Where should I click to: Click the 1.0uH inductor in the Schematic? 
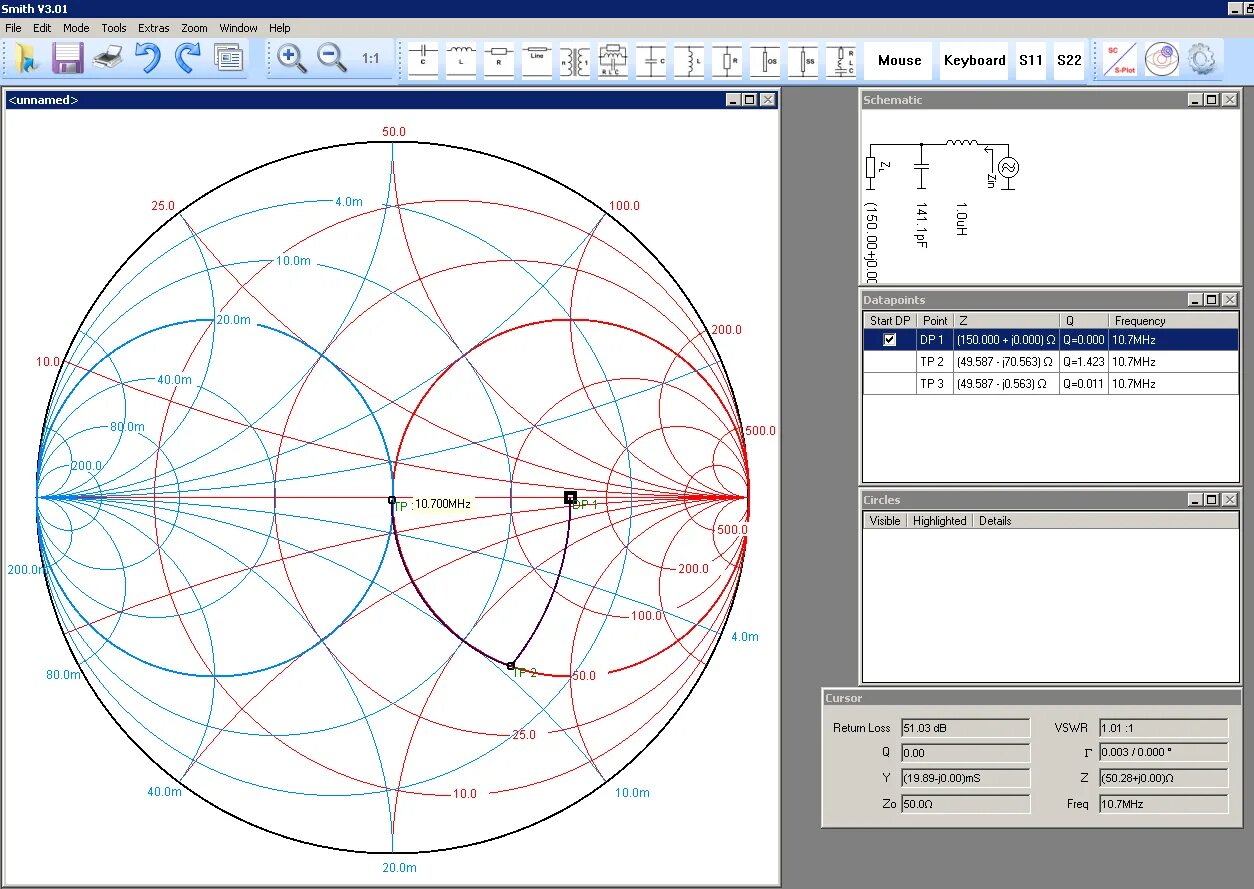pos(962,144)
